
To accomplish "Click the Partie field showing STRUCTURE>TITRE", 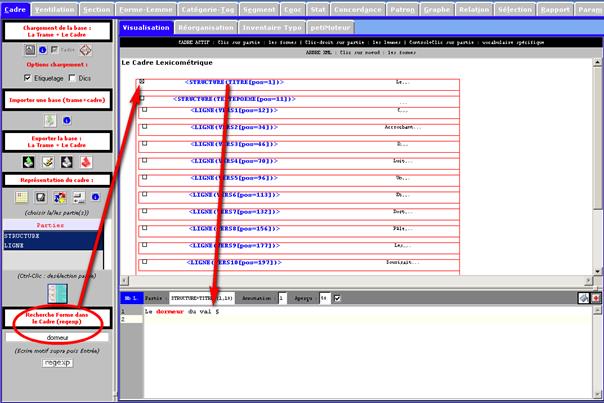I will tap(201, 298).
